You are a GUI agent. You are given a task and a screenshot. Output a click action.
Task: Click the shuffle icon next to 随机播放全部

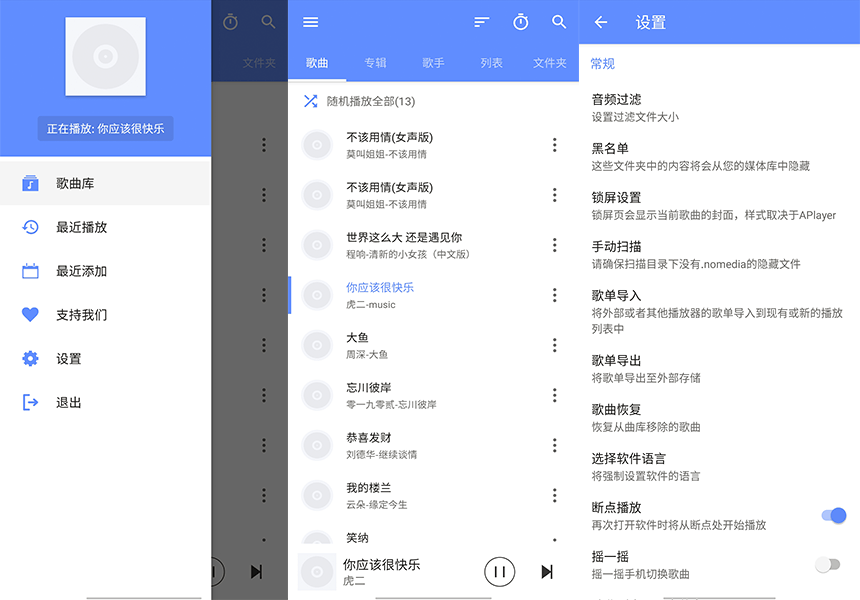tap(310, 101)
